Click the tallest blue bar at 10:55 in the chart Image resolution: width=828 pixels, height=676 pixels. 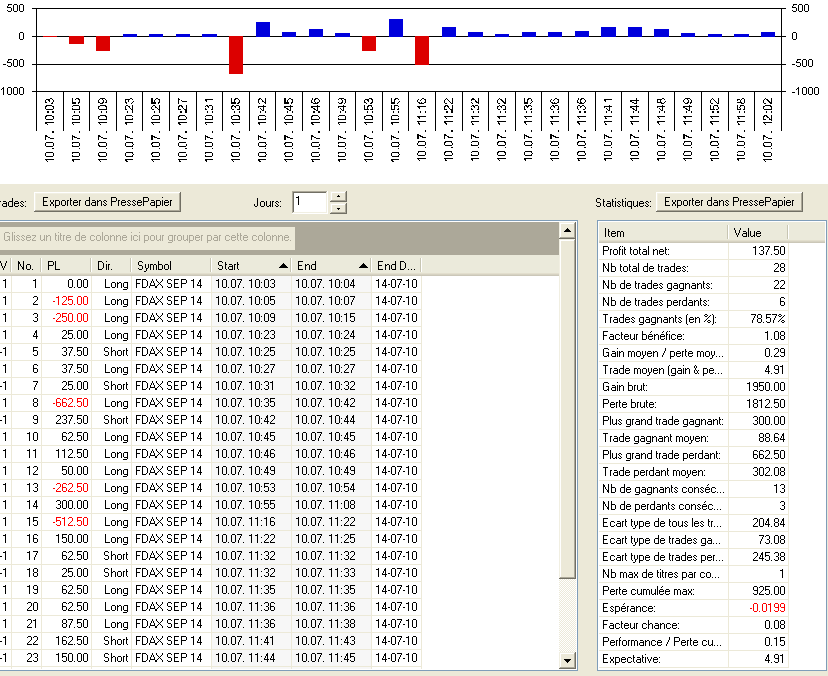396,28
